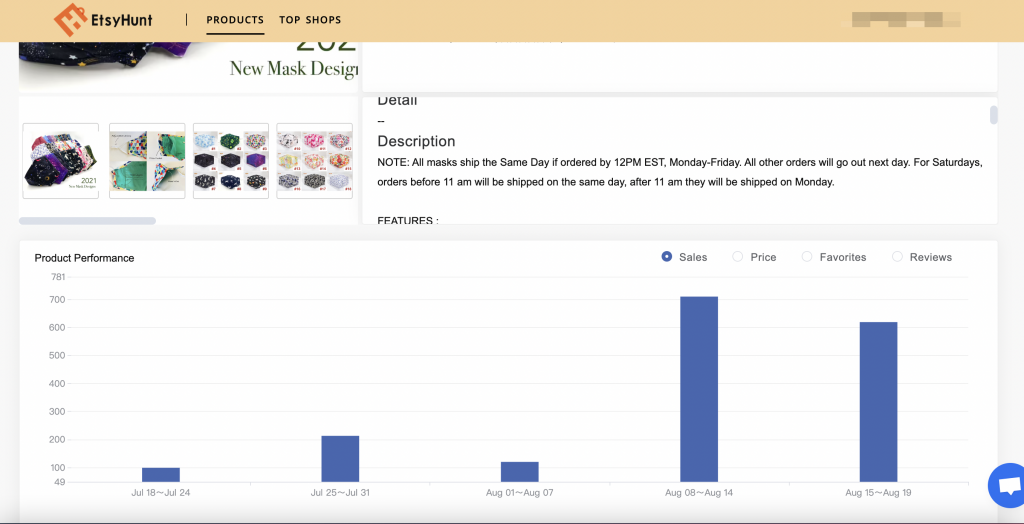Image resolution: width=1024 pixels, height=524 pixels.
Task: Click the thumbnail strip horizontal scrollbar
Action: click(87, 220)
